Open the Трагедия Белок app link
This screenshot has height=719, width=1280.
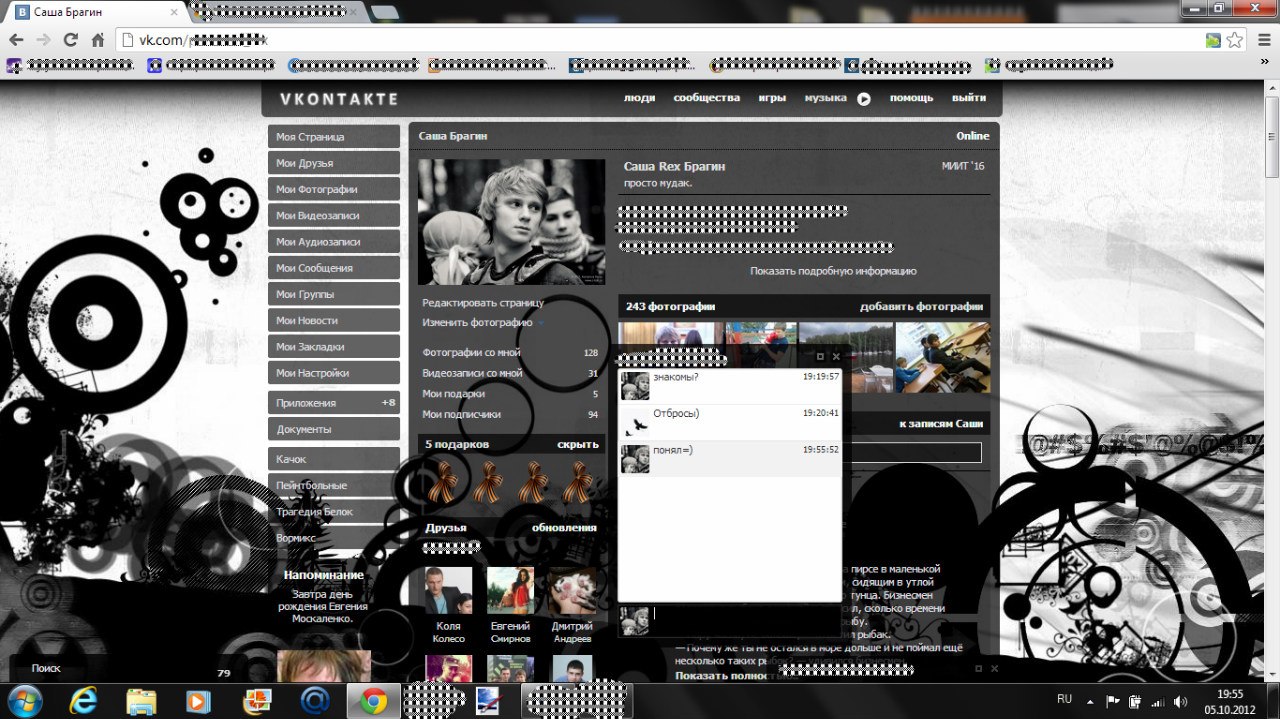coord(334,511)
